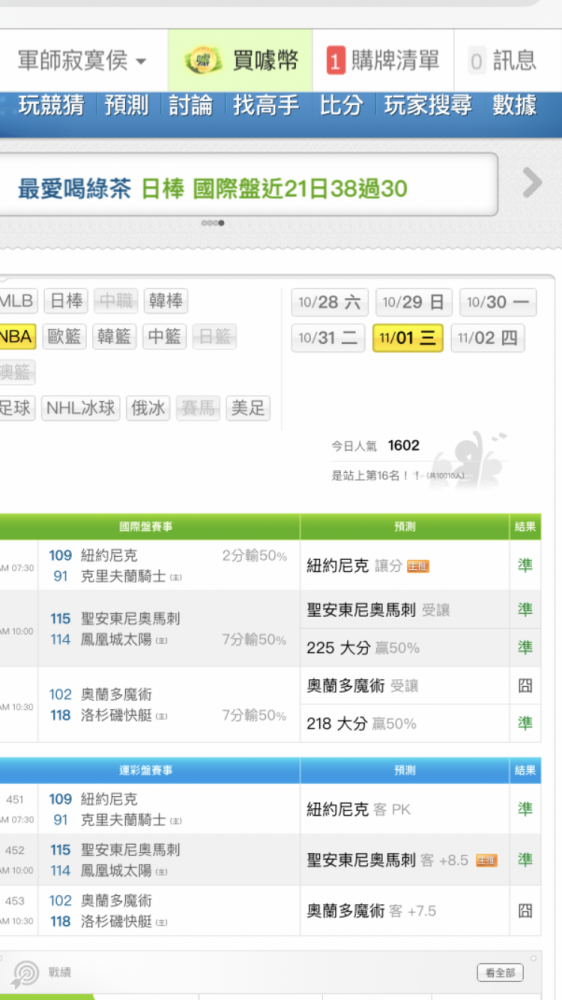
Task: Choose the 11/01 三 date
Action: [x=408, y=338]
